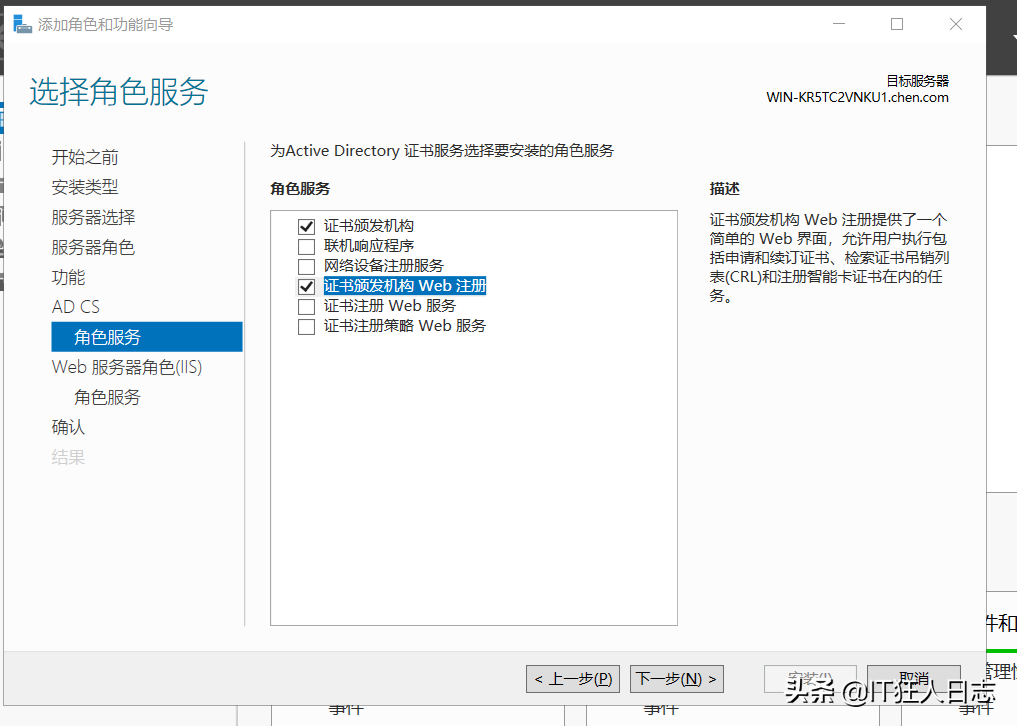The height and width of the screenshot is (726, 1017).
Task: Open Web 服务器角色(IIS) step
Action: tap(127, 367)
